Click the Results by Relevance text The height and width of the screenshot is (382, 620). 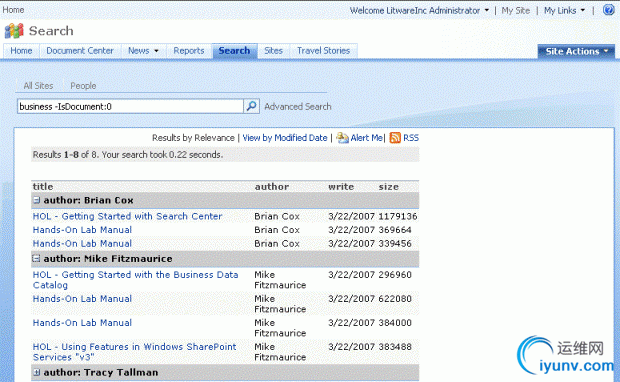(x=193, y=138)
